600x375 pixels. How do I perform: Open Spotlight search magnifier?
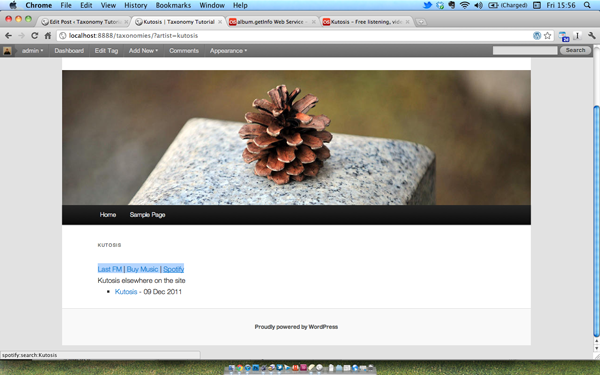coord(587,5)
